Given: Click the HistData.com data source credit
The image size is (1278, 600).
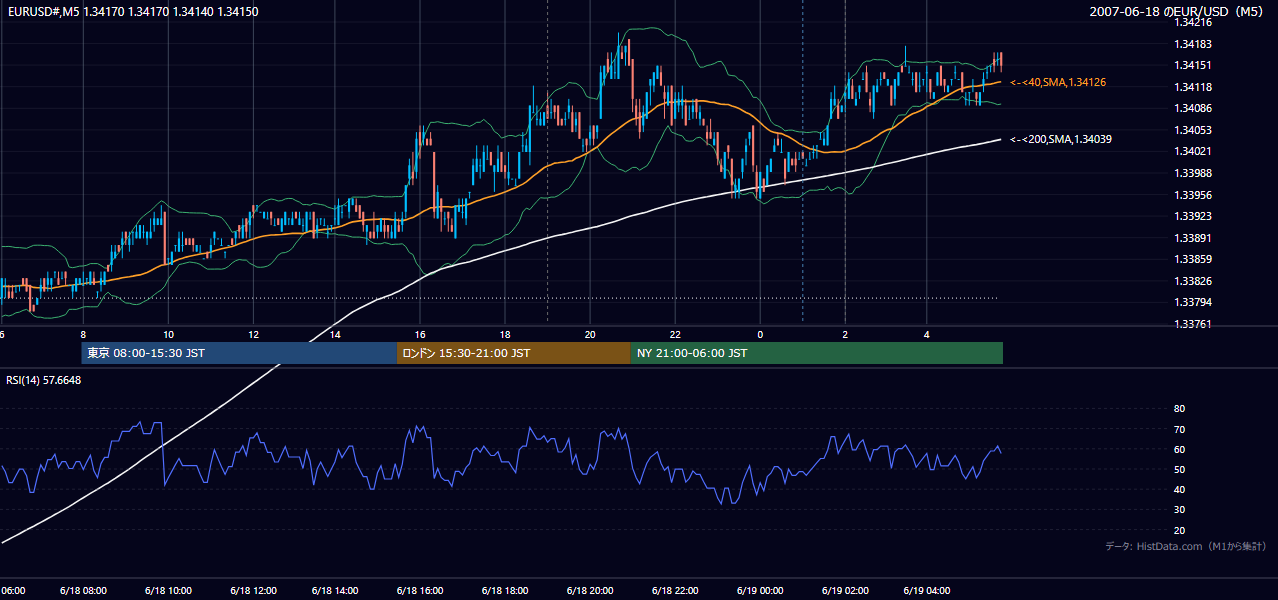Looking at the screenshot, I should [x=1186, y=547].
